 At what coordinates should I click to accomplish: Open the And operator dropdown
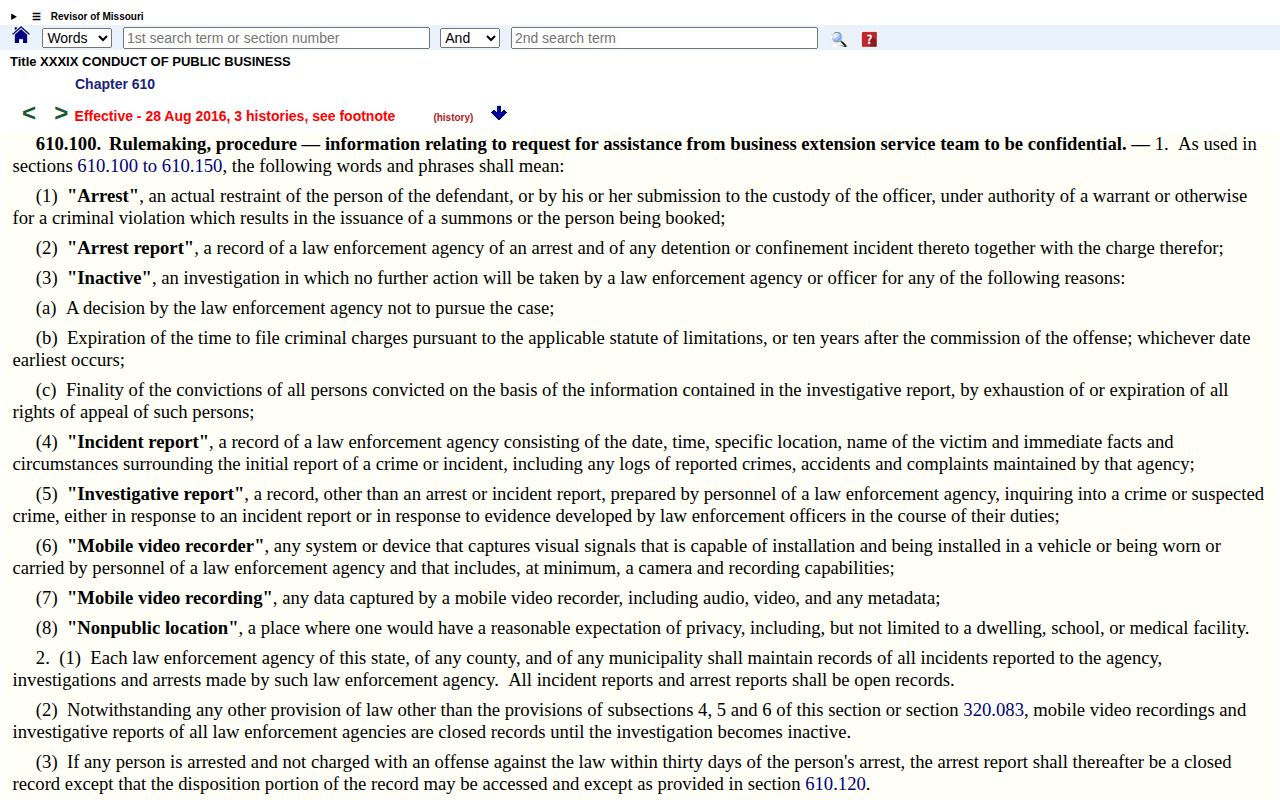coord(470,38)
